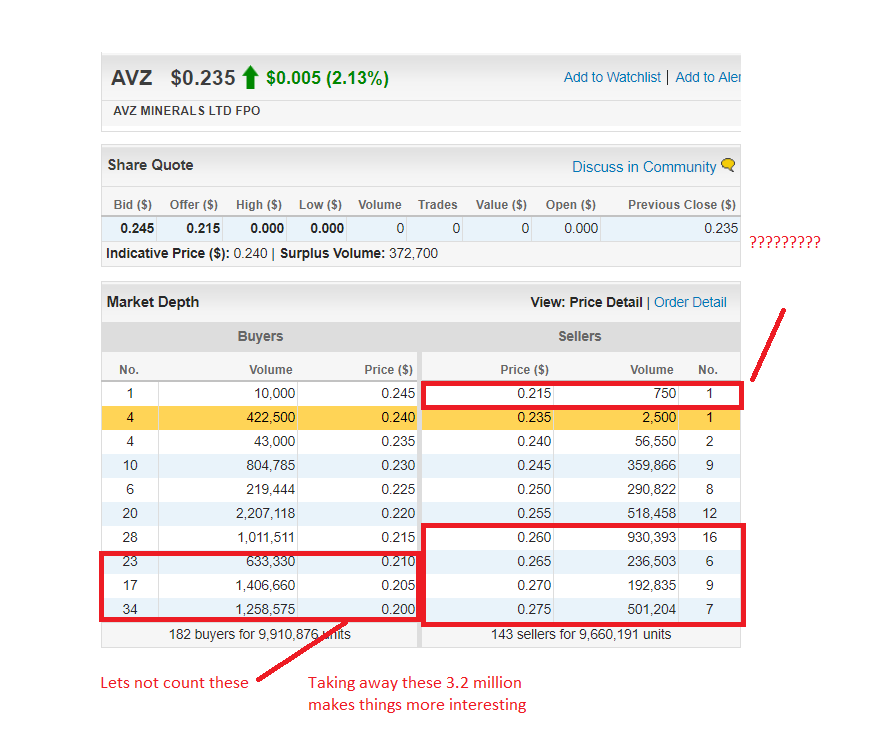Click seller volume 56,550
Viewport: 870px width, 749px height.
click(656, 441)
